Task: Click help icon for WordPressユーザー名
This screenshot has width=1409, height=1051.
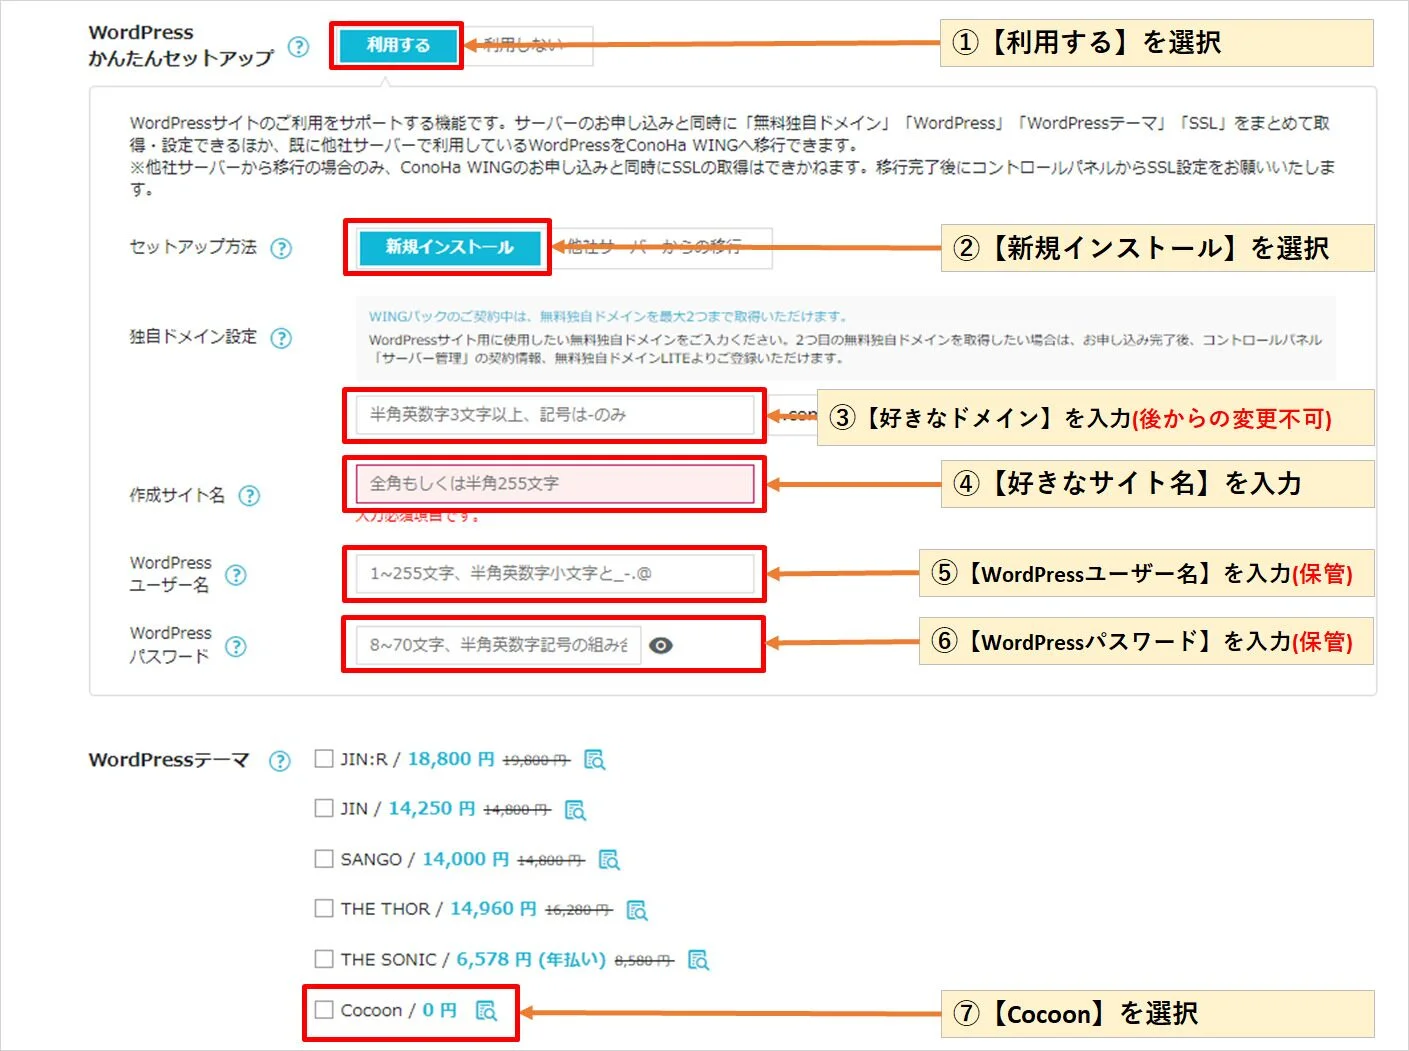Action: (235, 575)
